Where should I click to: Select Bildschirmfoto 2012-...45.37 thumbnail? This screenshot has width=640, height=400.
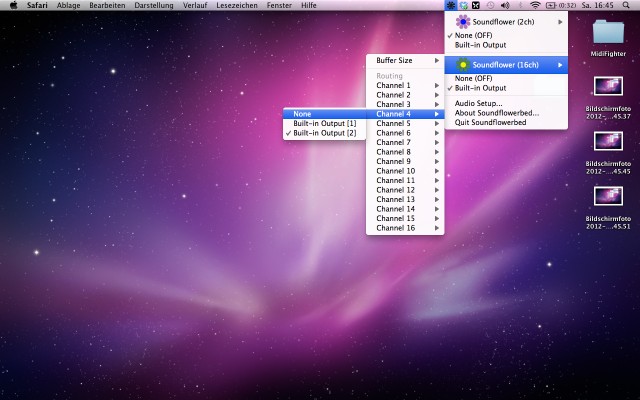[x=608, y=86]
